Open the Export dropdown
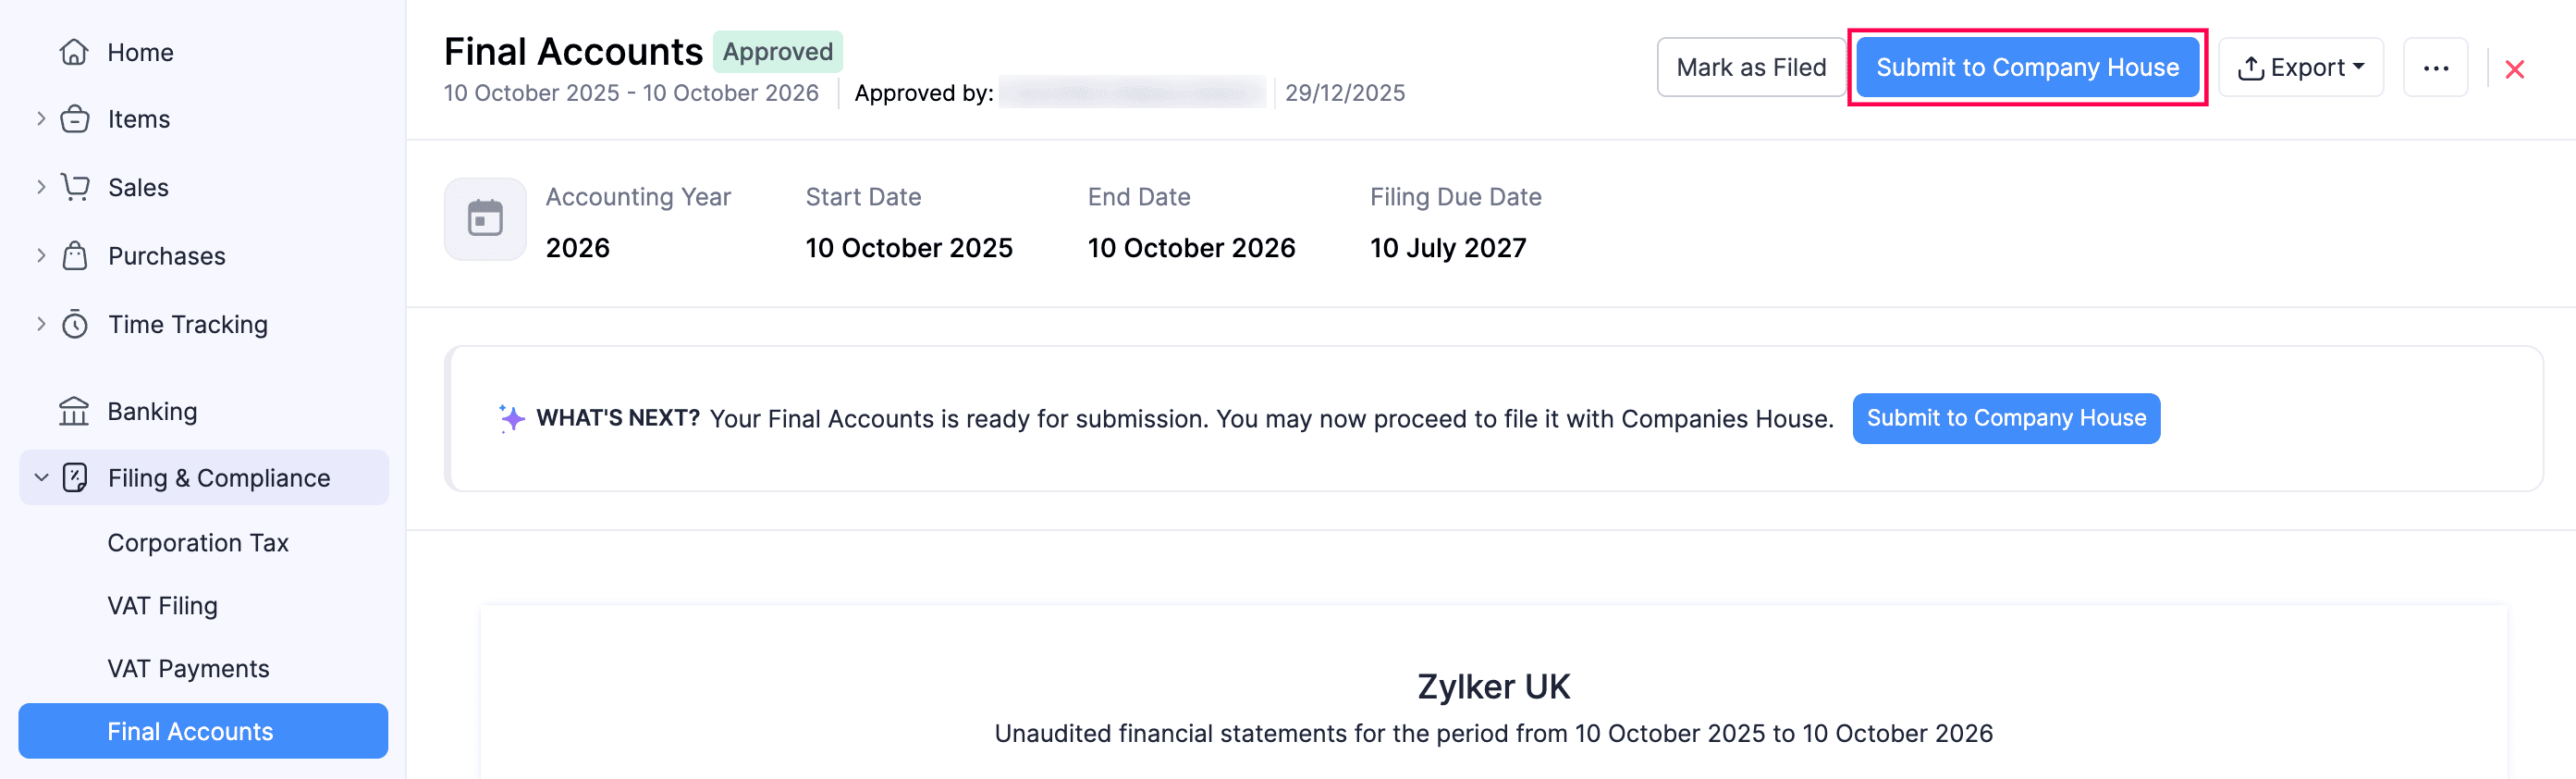2576x779 pixels. pos(2300,68)
